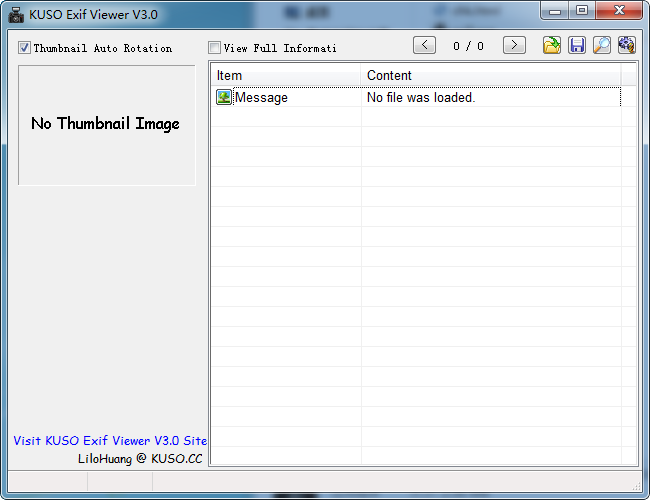Click the Message row picture icon
Screen dimensions: 650x500
coord(224,97)
